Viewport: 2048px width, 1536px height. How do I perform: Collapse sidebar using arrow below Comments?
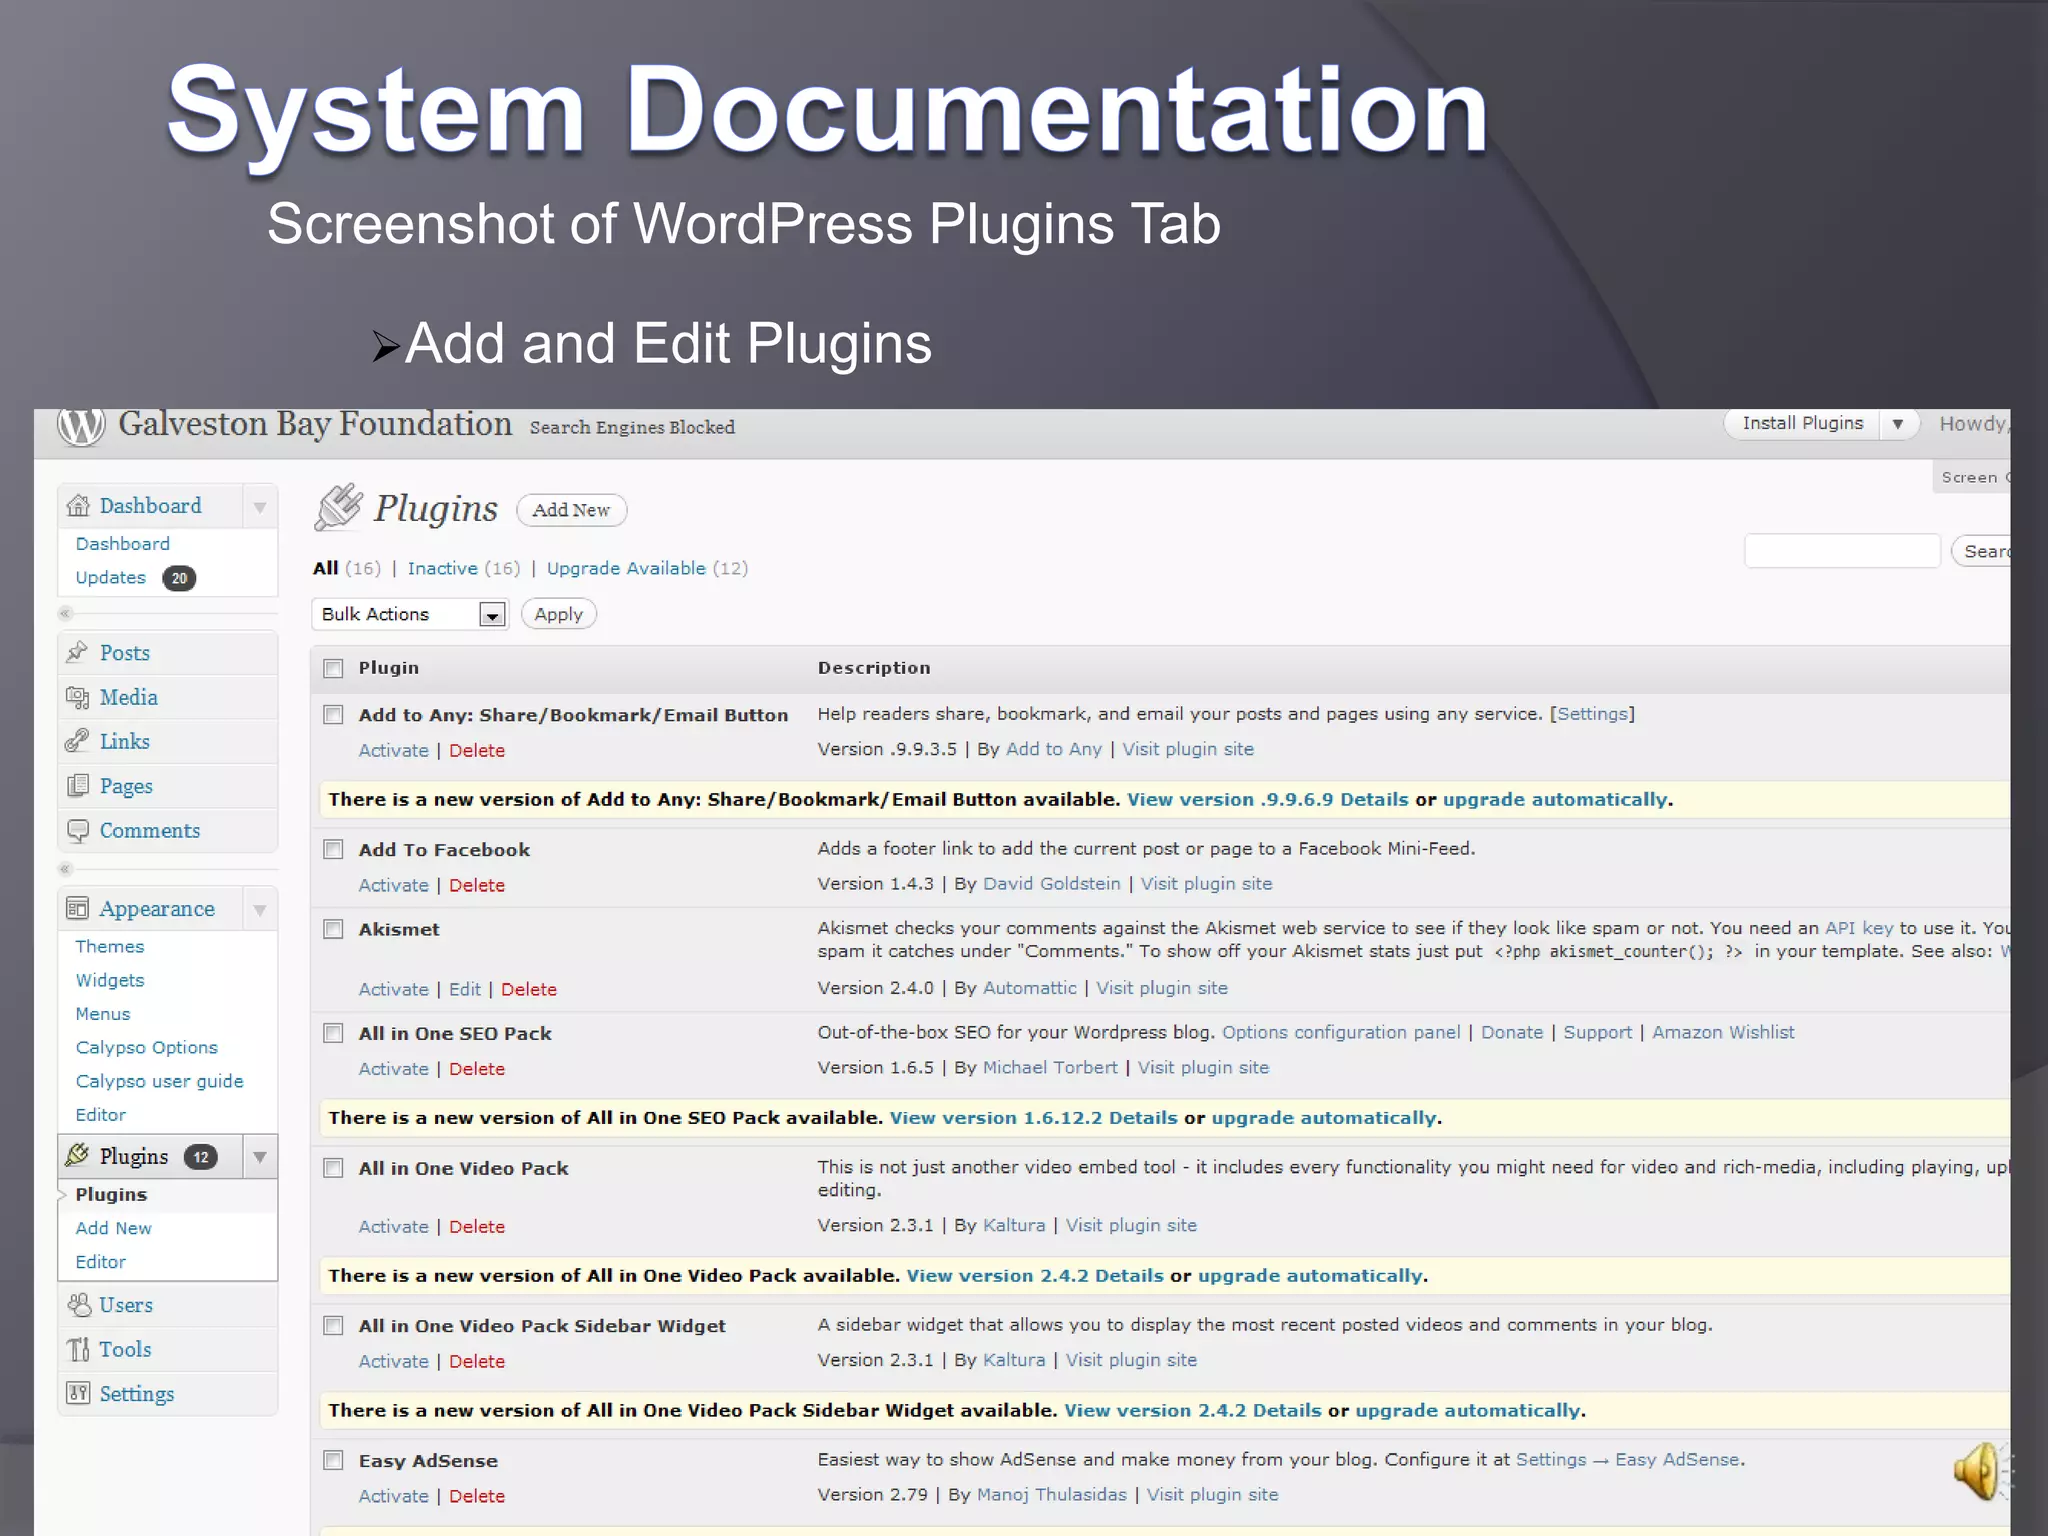(66, 869)
